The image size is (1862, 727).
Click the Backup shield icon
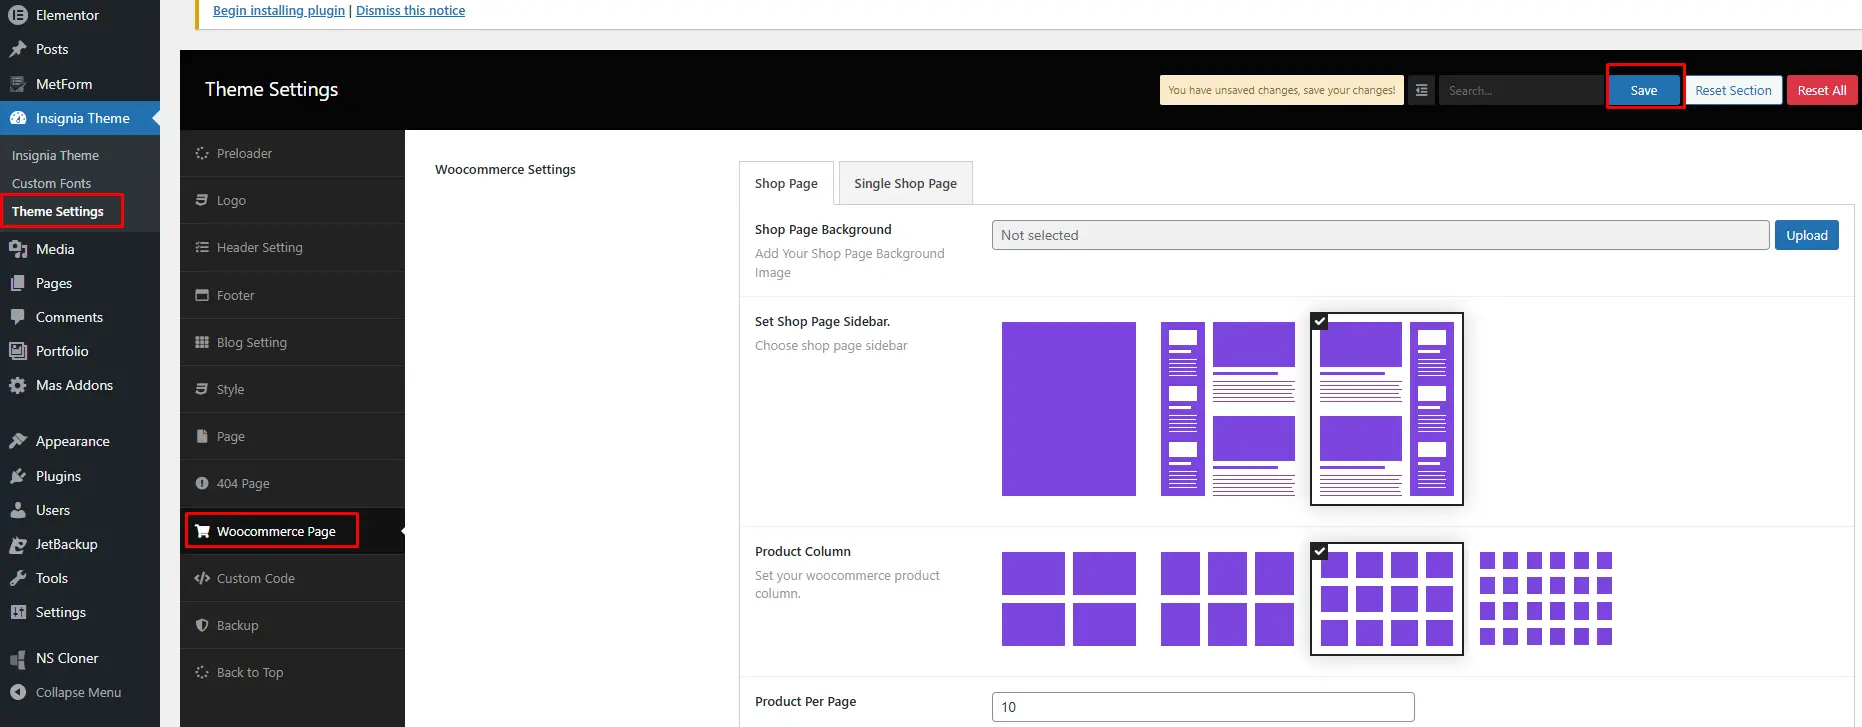click(202, 625)
